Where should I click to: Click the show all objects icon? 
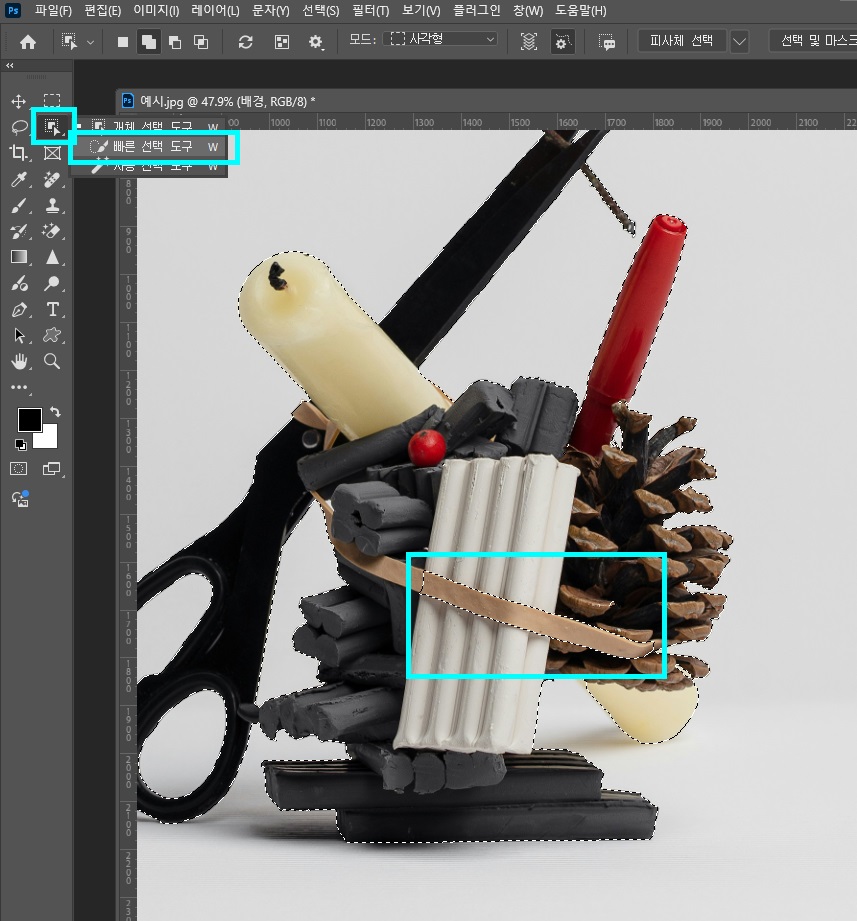(x=282, y=42)
